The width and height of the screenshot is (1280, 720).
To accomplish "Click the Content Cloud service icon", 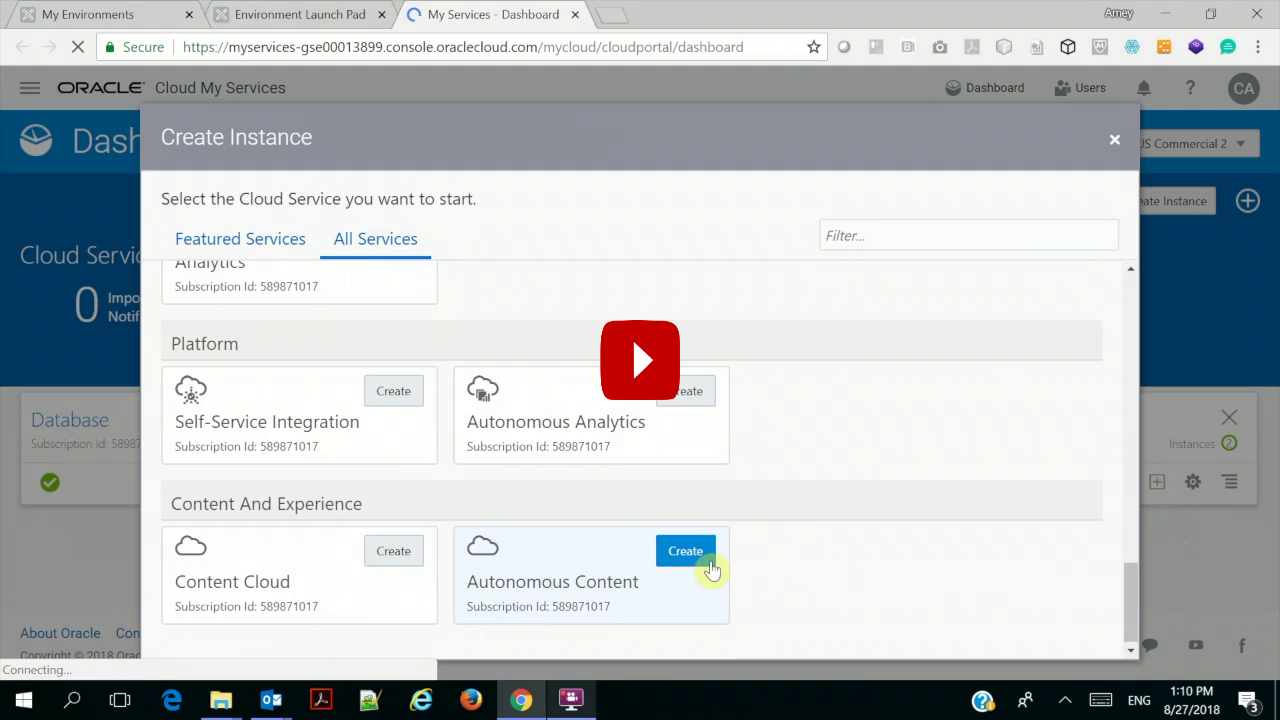I will [x=190, y=546].
